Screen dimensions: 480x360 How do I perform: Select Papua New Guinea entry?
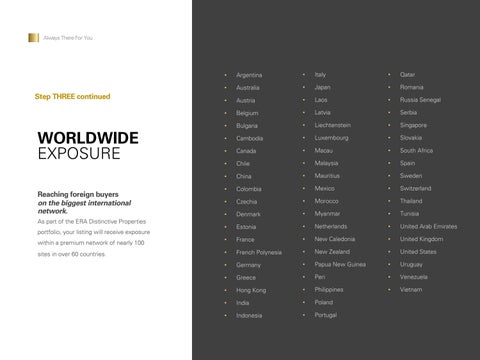click(x=340, y=264)
